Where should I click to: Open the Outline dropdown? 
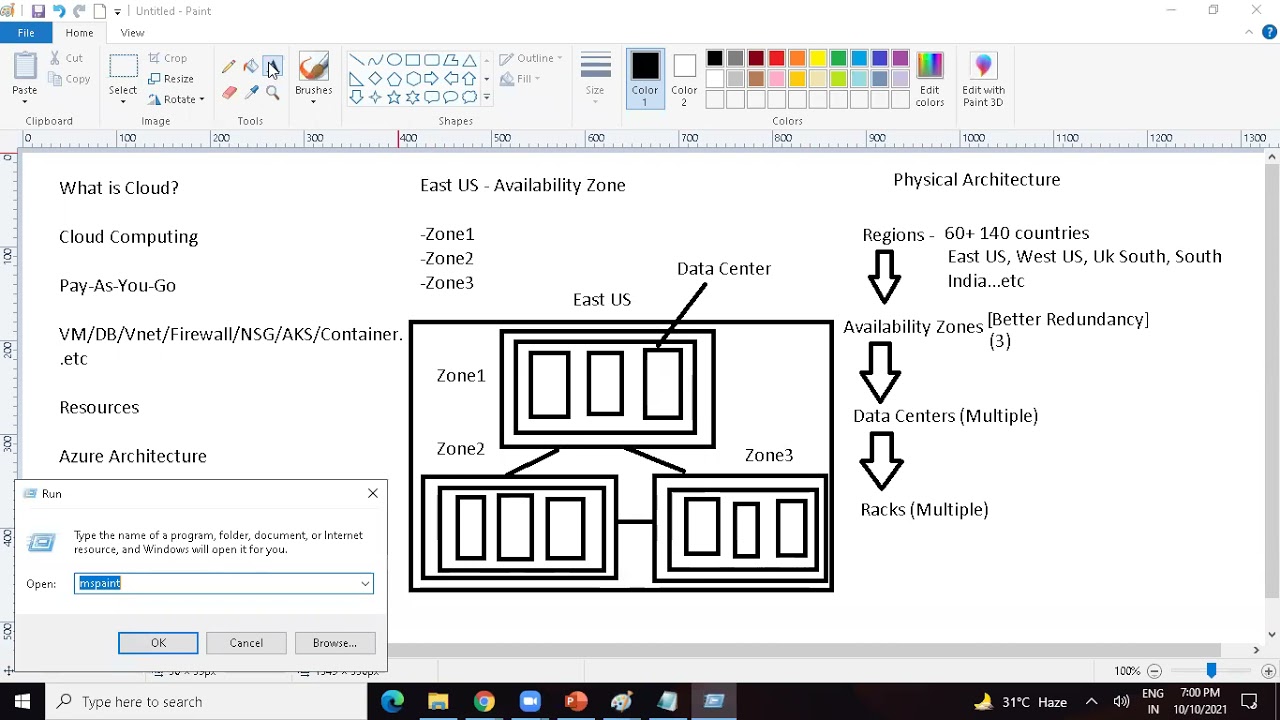531,58
